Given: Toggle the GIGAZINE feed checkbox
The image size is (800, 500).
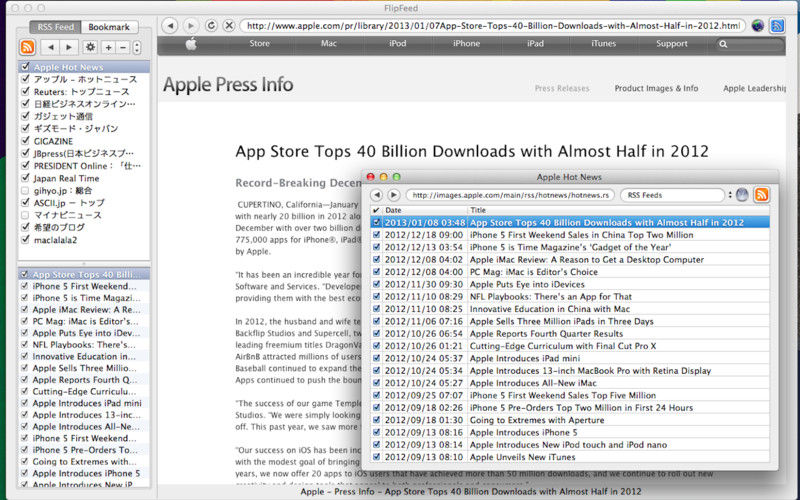Looking at the screenshot, I should tap(26, 141).
